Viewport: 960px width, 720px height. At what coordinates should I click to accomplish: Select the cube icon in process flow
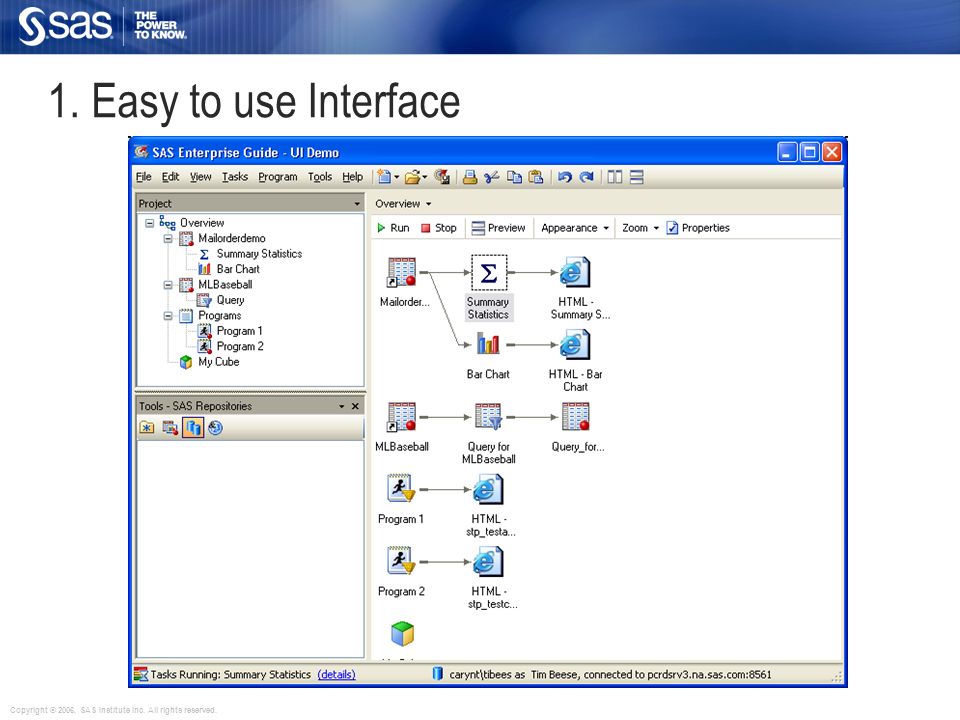[x=402, y=634]
